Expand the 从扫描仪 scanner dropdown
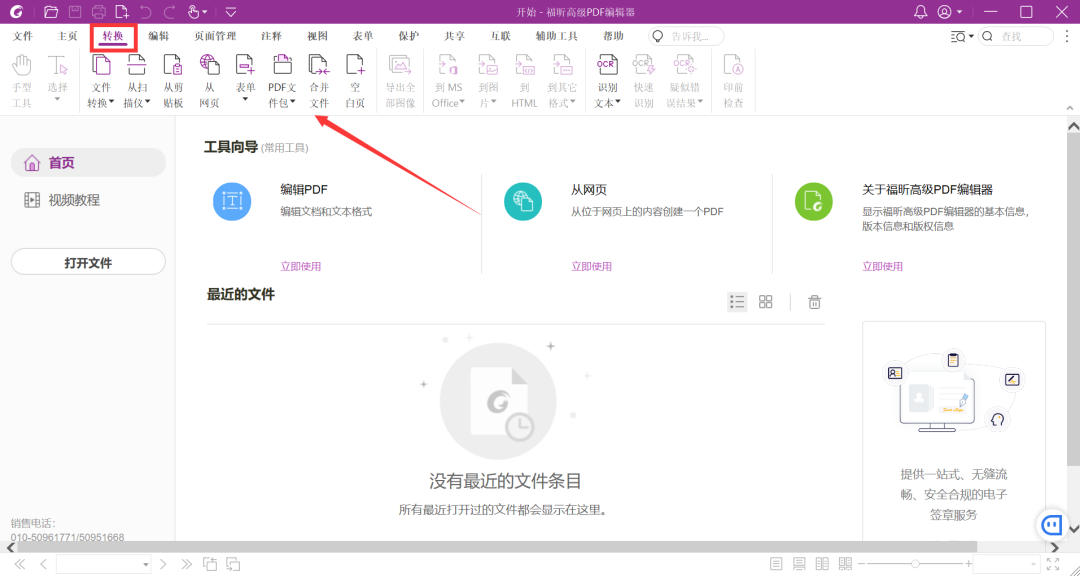Screen dimensions: 1080x576 [147, 103]
